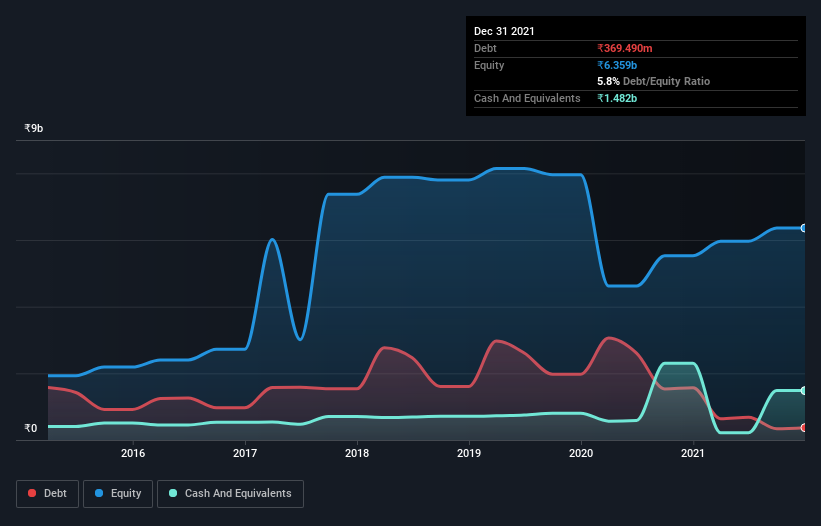Image resolution: width=821 pixels, height=526 pixels.
Task: Click the teal Cash endpoint marker
Action: click(804, 390)
